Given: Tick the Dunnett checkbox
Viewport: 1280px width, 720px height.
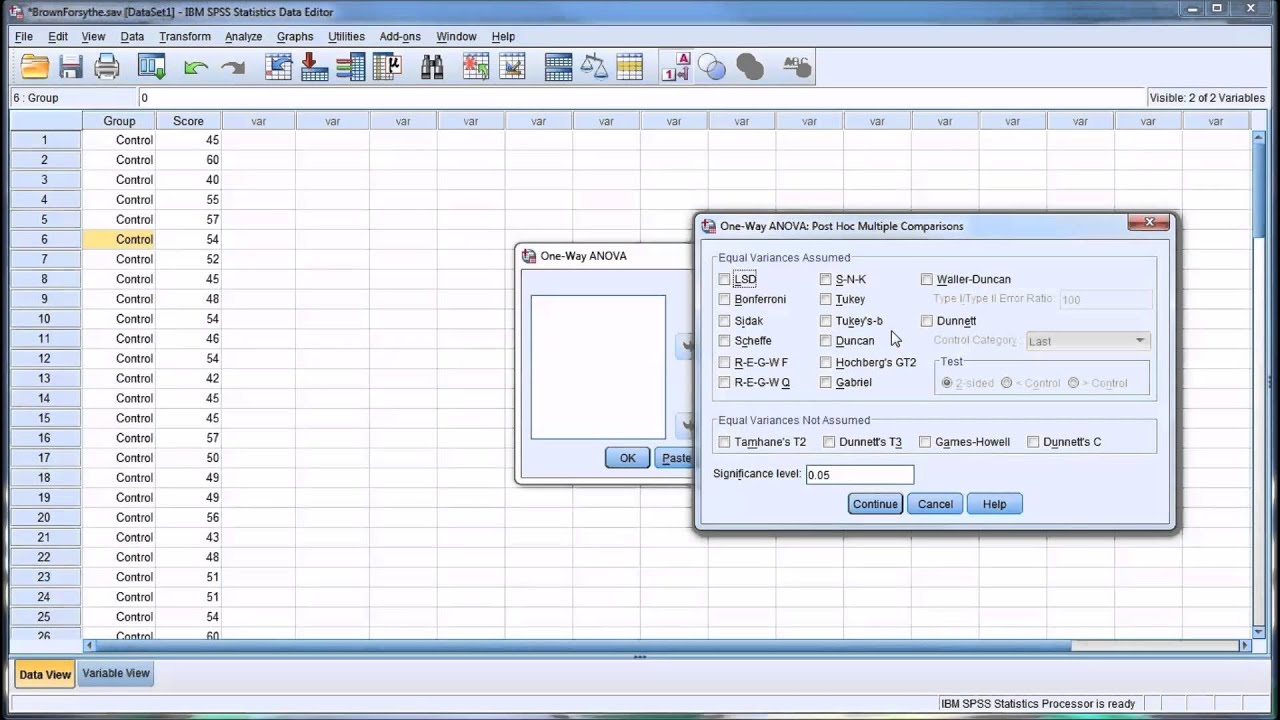Looking at the screenshot, I should click(x=927, y=321).
